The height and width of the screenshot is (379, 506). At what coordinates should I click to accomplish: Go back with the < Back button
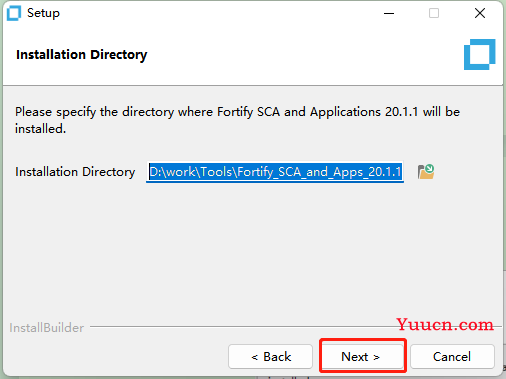[x=270, y=356]
